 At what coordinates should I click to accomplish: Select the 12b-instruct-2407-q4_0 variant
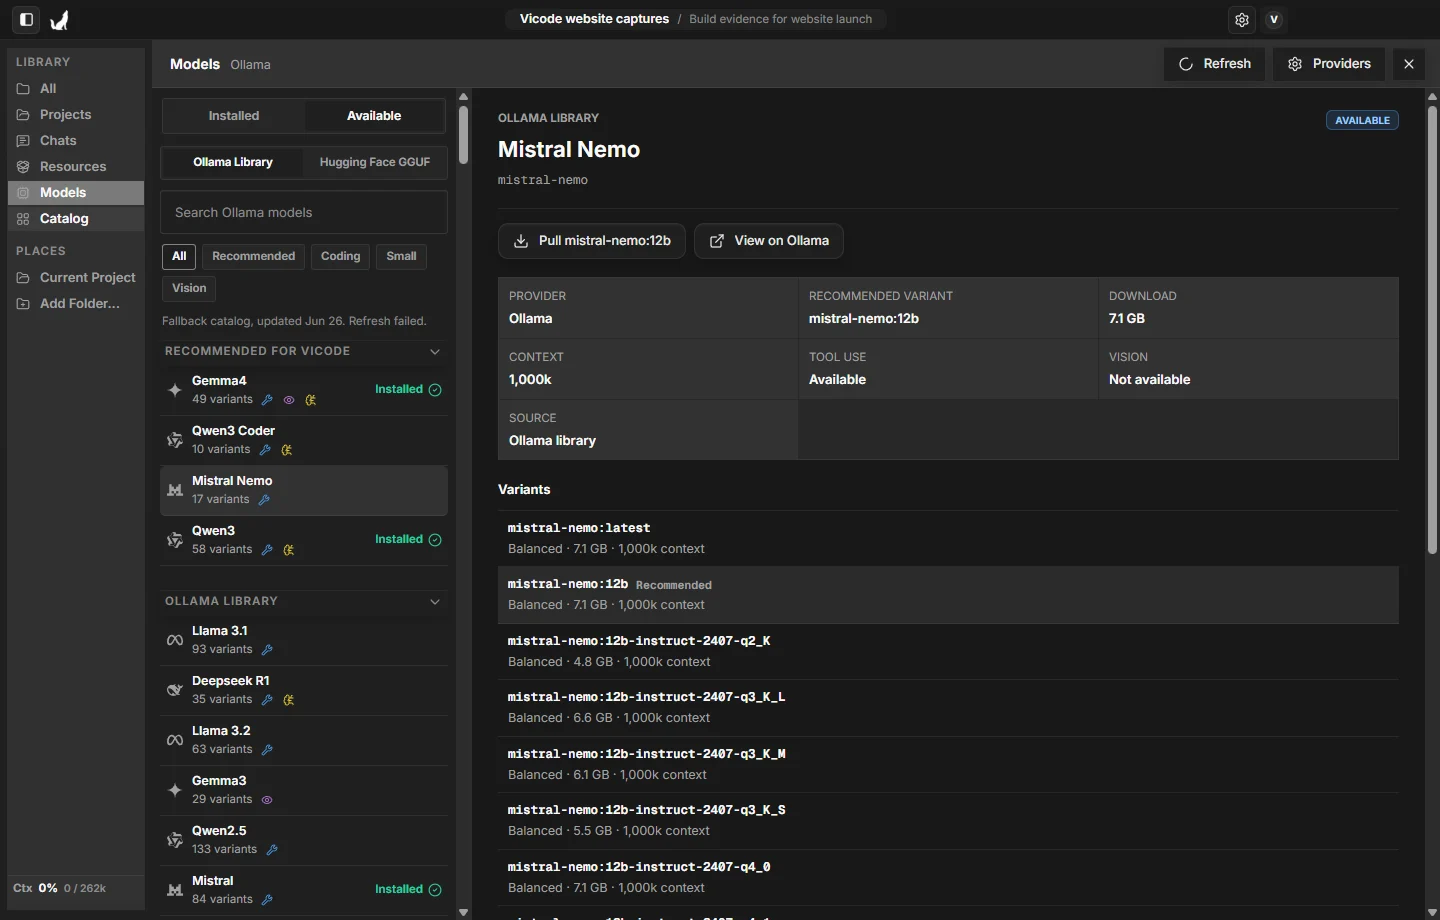tap(948, 878)
